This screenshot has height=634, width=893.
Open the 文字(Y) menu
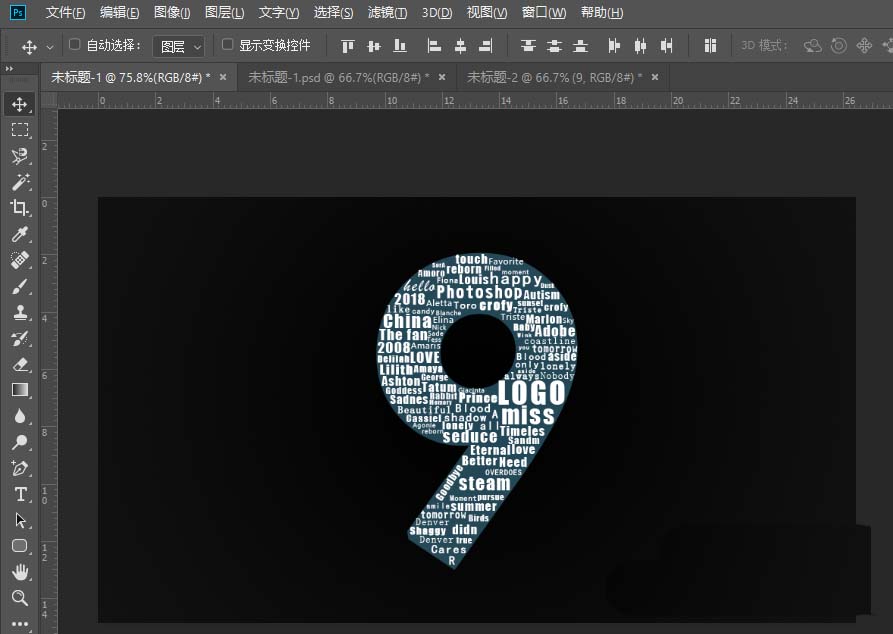click(x=278, y=13)
